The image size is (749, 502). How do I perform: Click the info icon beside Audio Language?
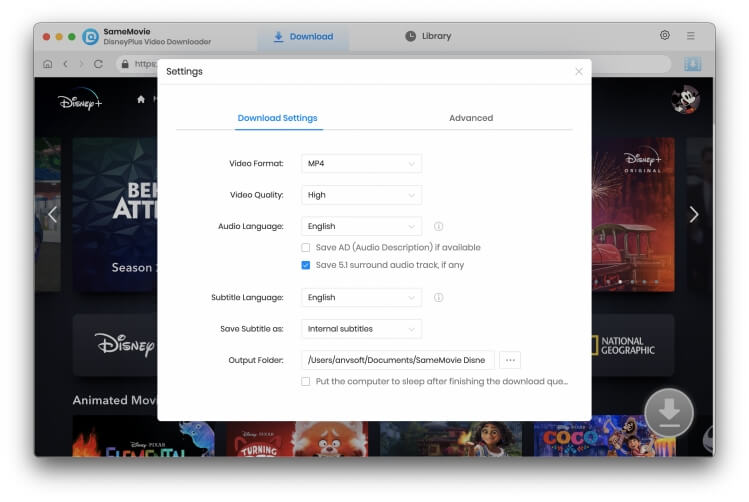click(438, 227)
